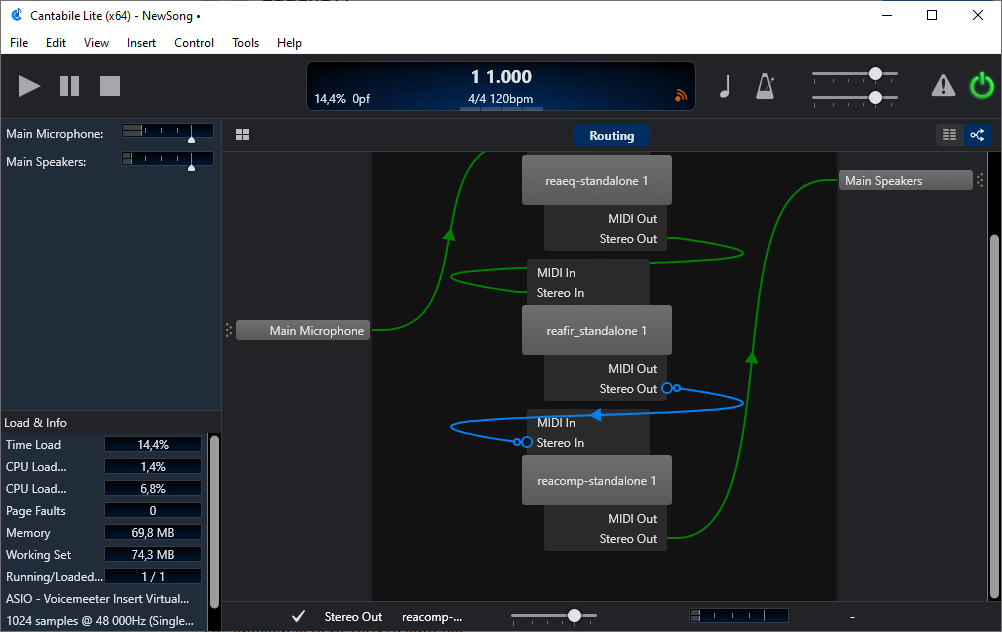Viewport: 1002px width, 632px height.
Task: Click the Cantabile app logo icon
Action: click(17, 15)
